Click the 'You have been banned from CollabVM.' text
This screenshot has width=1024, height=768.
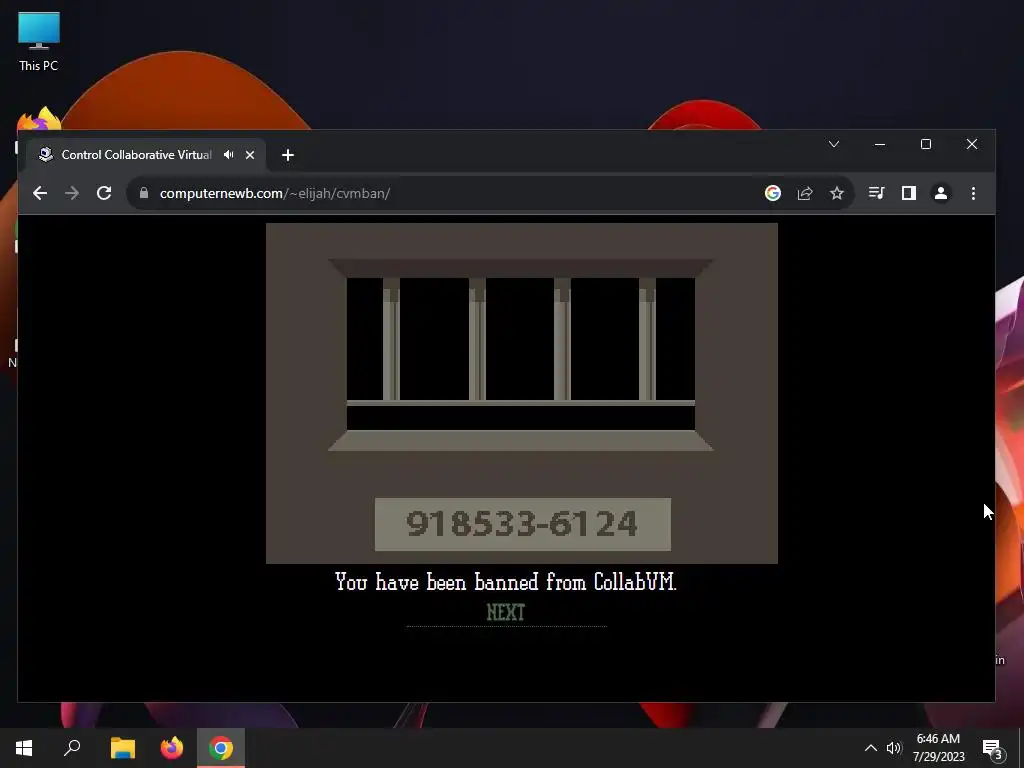[x=505, y=581]
